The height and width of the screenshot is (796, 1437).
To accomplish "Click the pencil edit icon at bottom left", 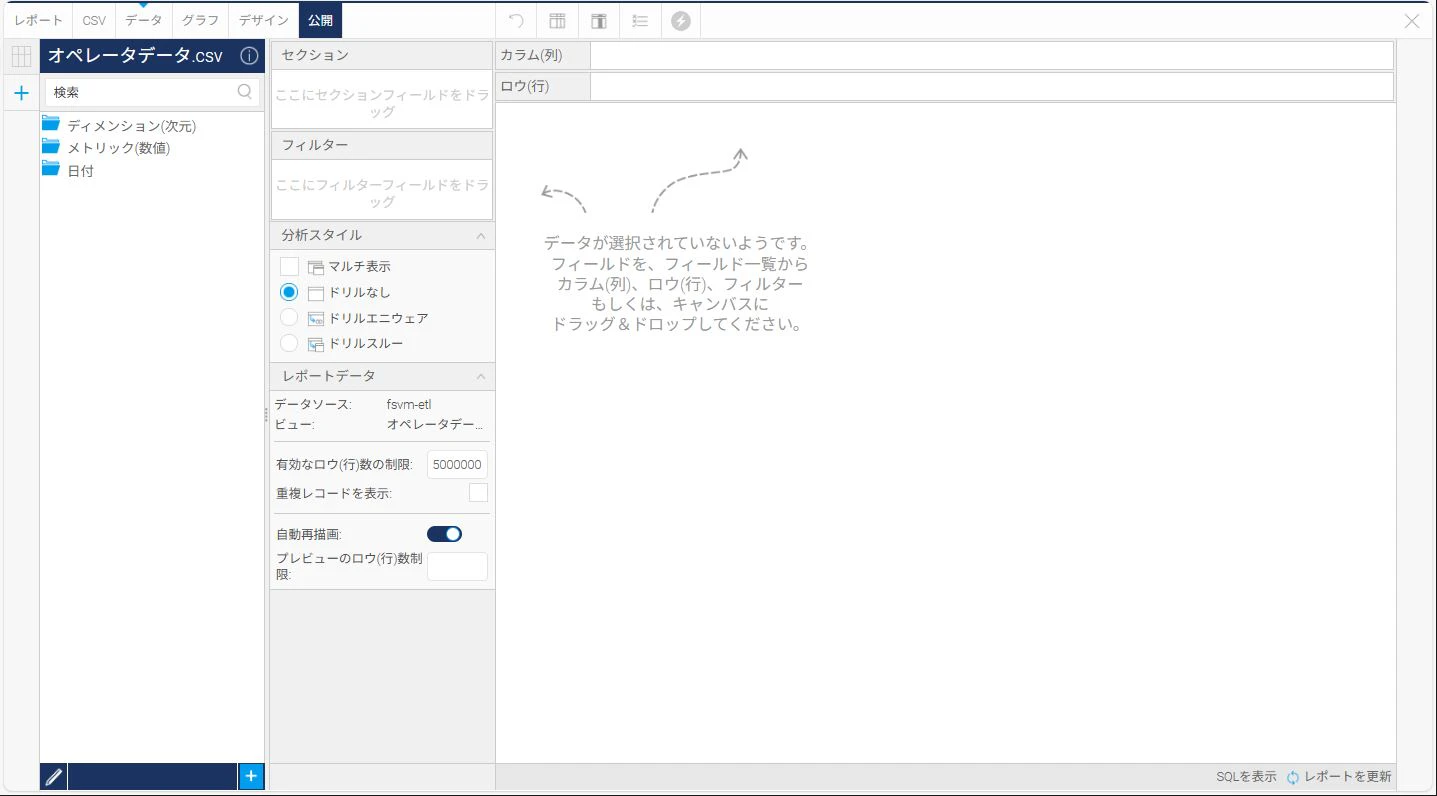I will click(x=54, y=777).
